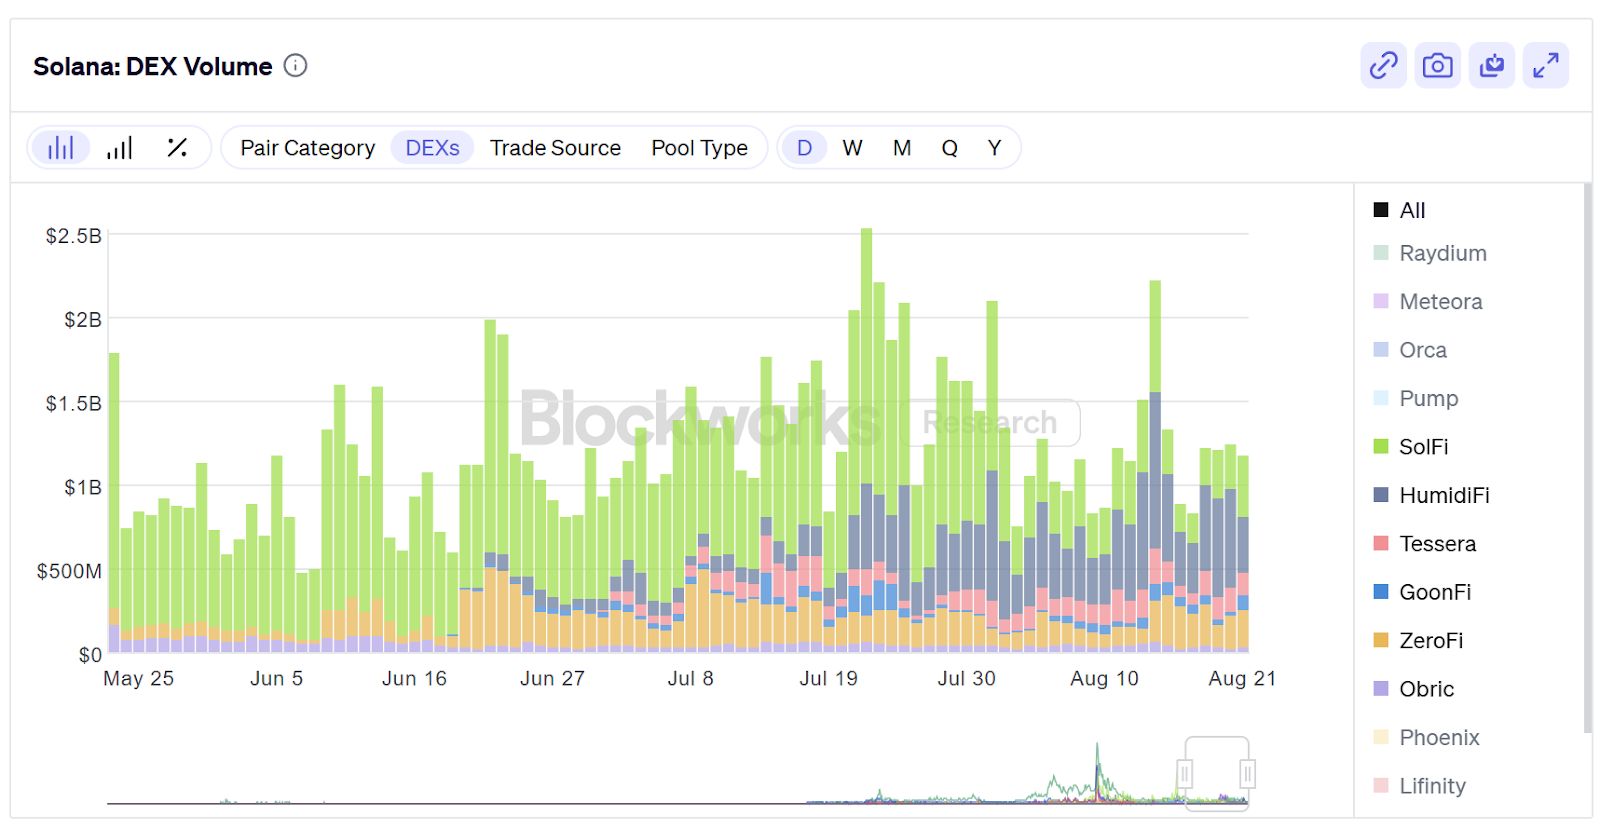Screen dimensions: 1600x829
Task: Toggle Tessera series in legend
Action: click(1425, 543)
